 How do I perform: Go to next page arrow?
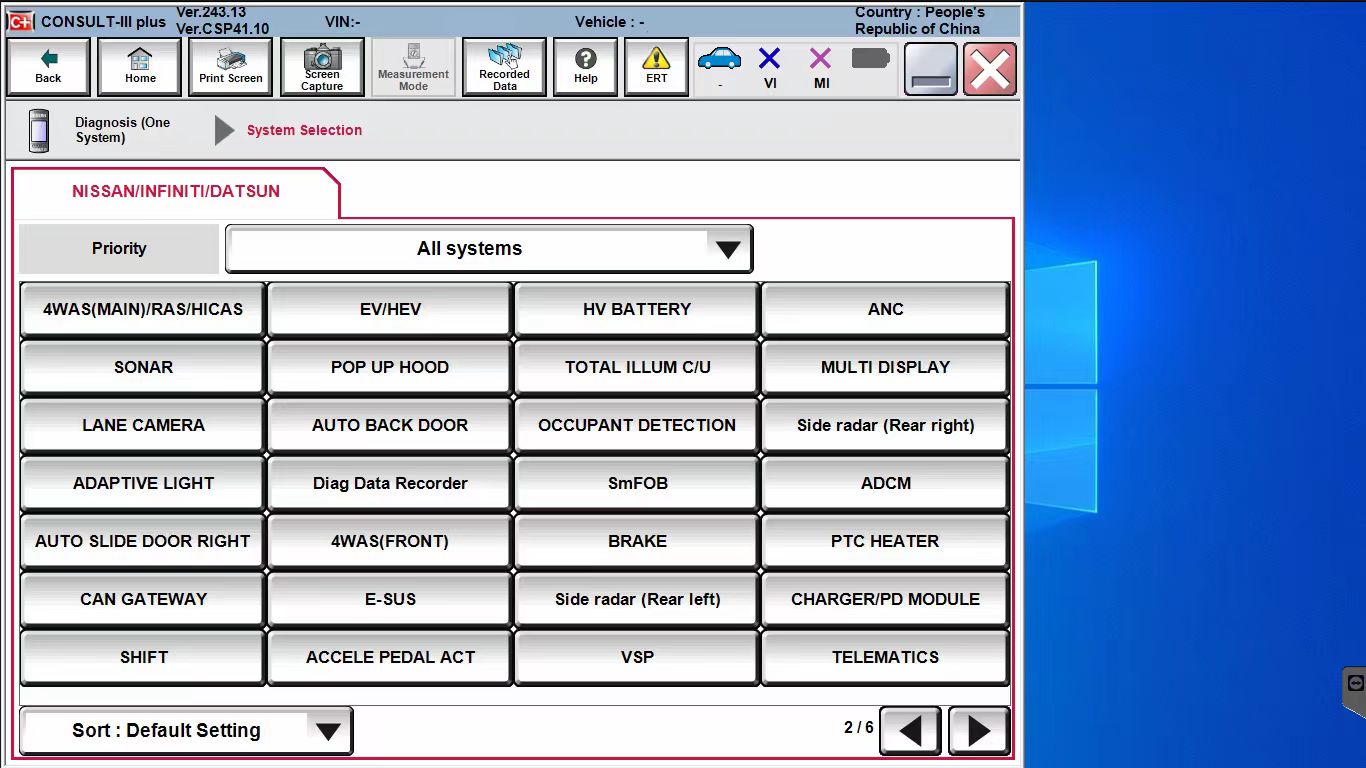(979, 731)
